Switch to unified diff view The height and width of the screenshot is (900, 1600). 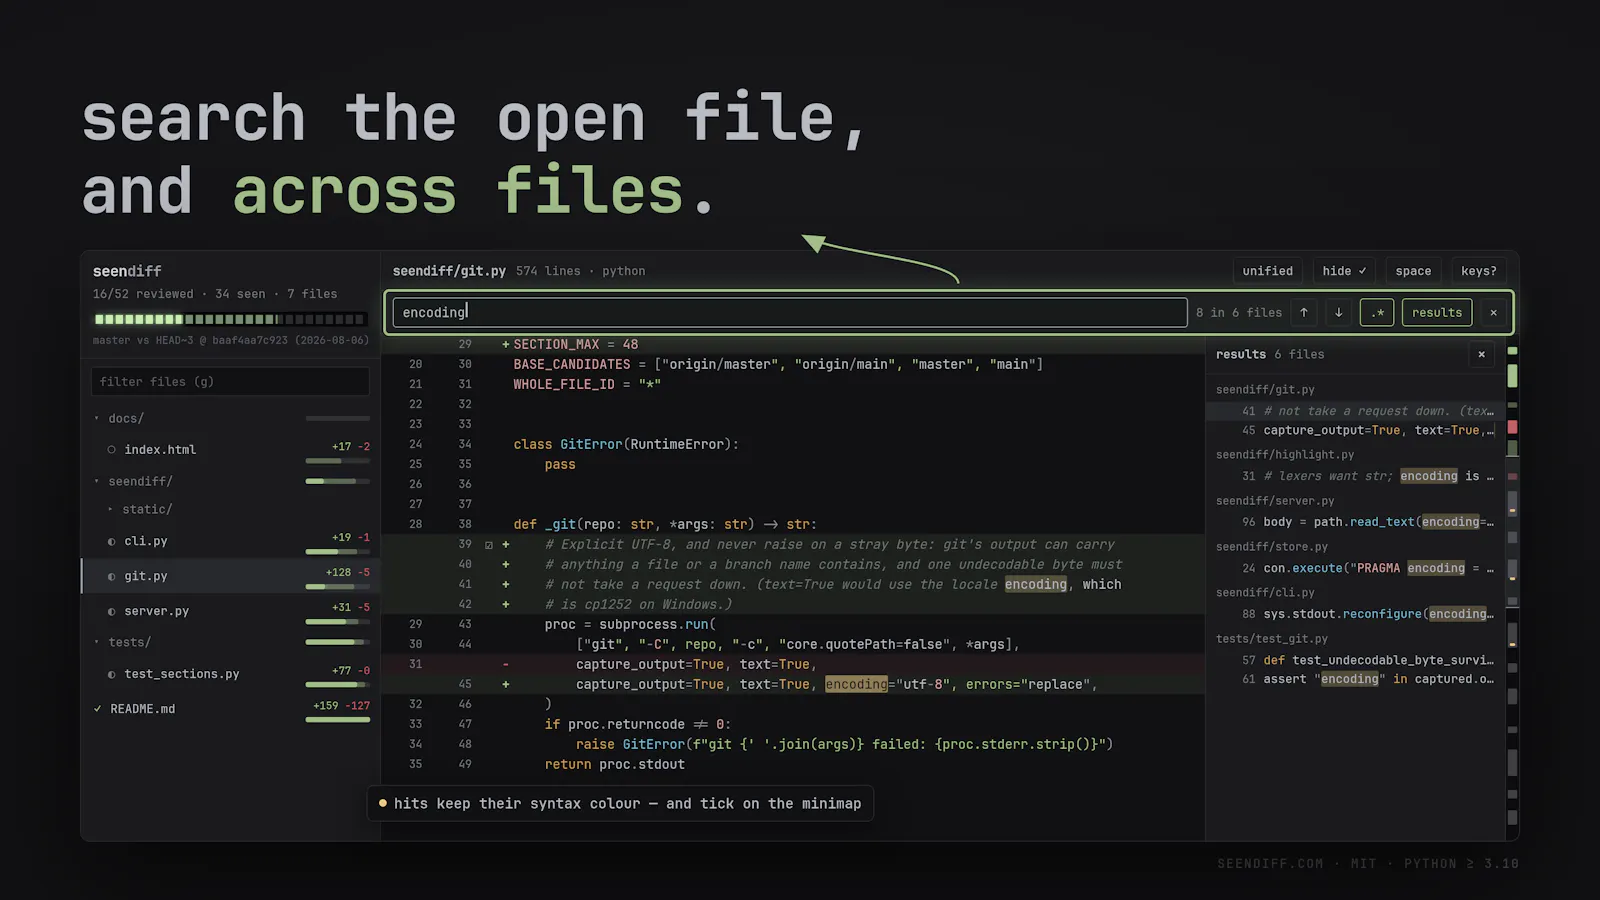pyautogui.click(x=1268, y=271)
